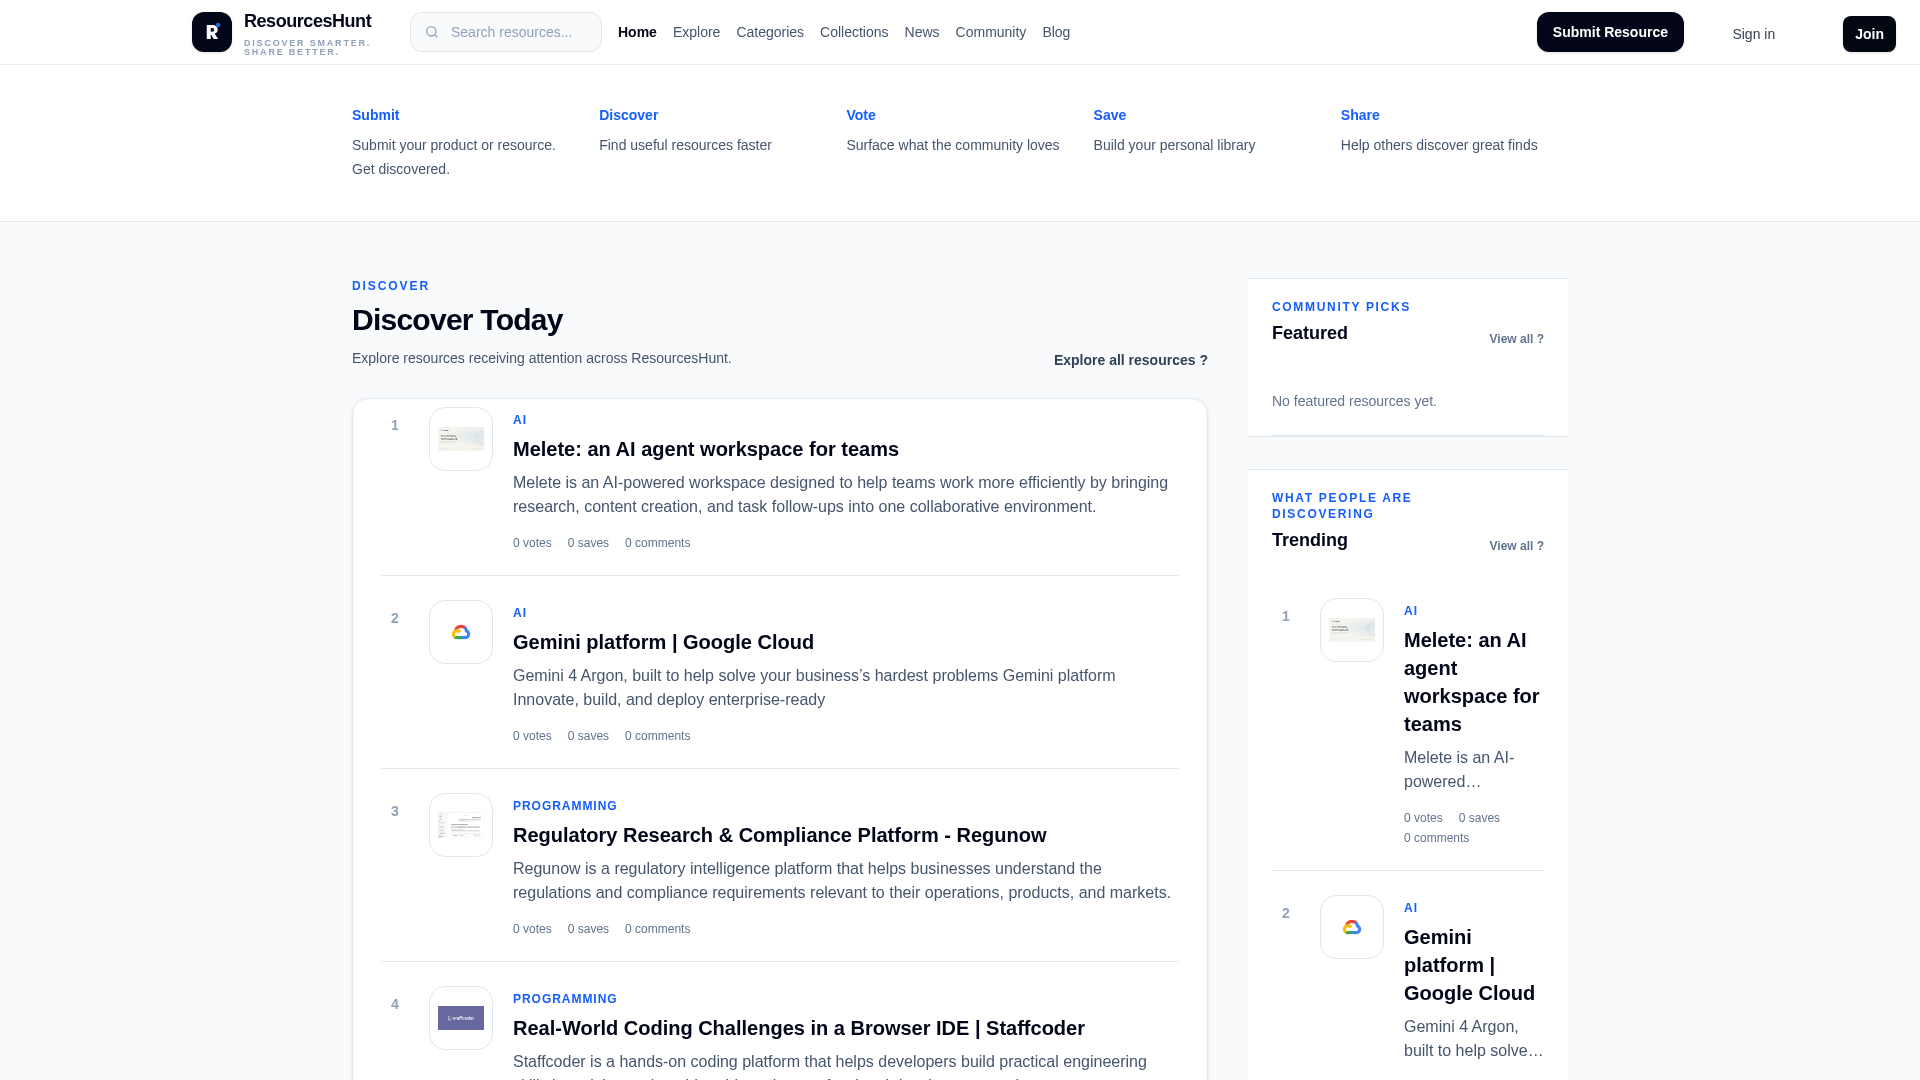Click Explore all resources link
The width and height of the screenshot is (1920, 1080).
click(1131, 360)
